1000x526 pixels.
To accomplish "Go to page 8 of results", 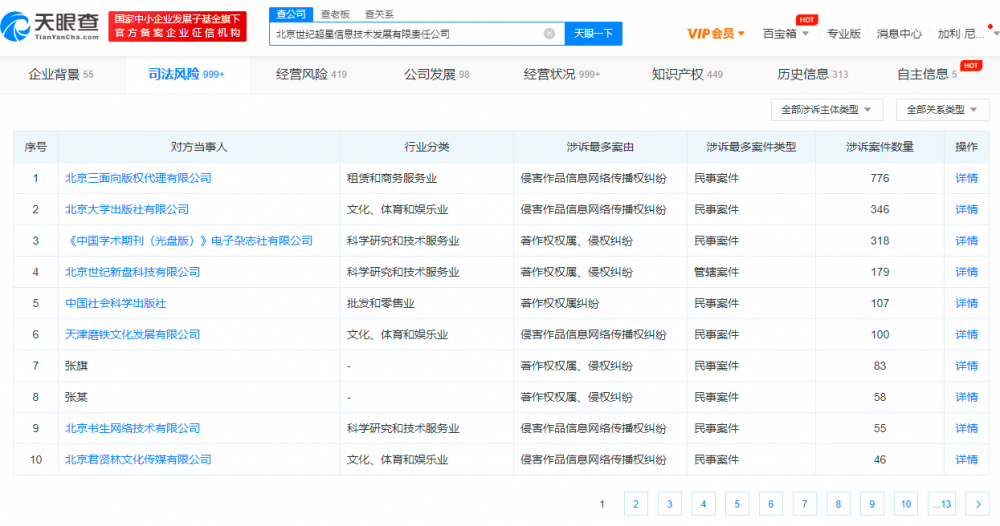I will tap(839, 504).
